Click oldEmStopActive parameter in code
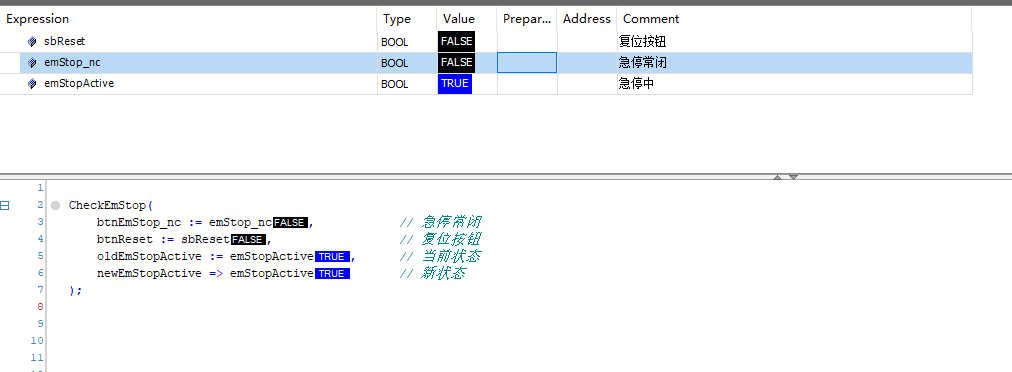1012x372 pixels. [149, 256]
